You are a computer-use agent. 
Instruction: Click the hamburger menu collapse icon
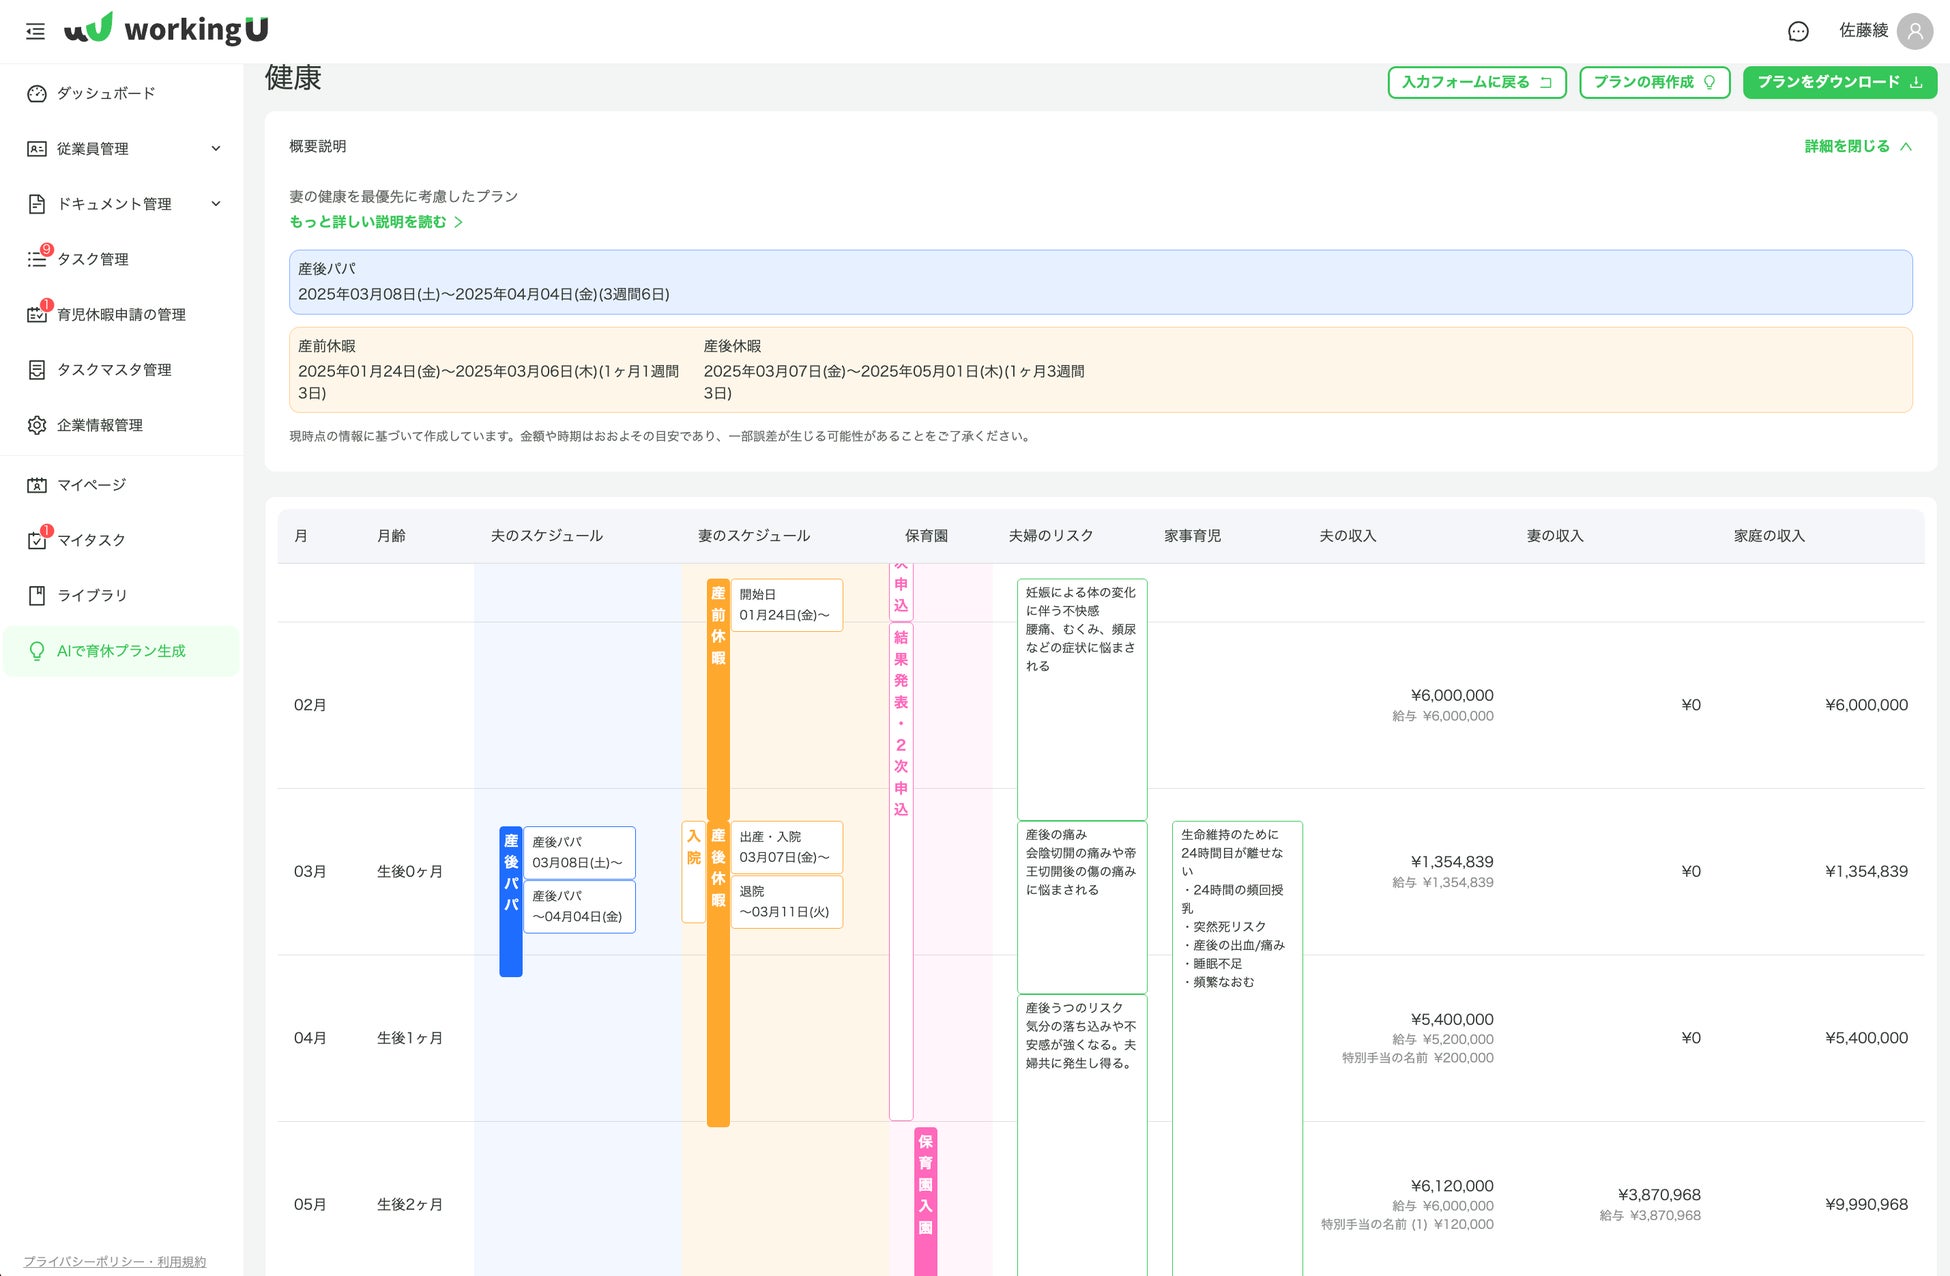point(35,31)
